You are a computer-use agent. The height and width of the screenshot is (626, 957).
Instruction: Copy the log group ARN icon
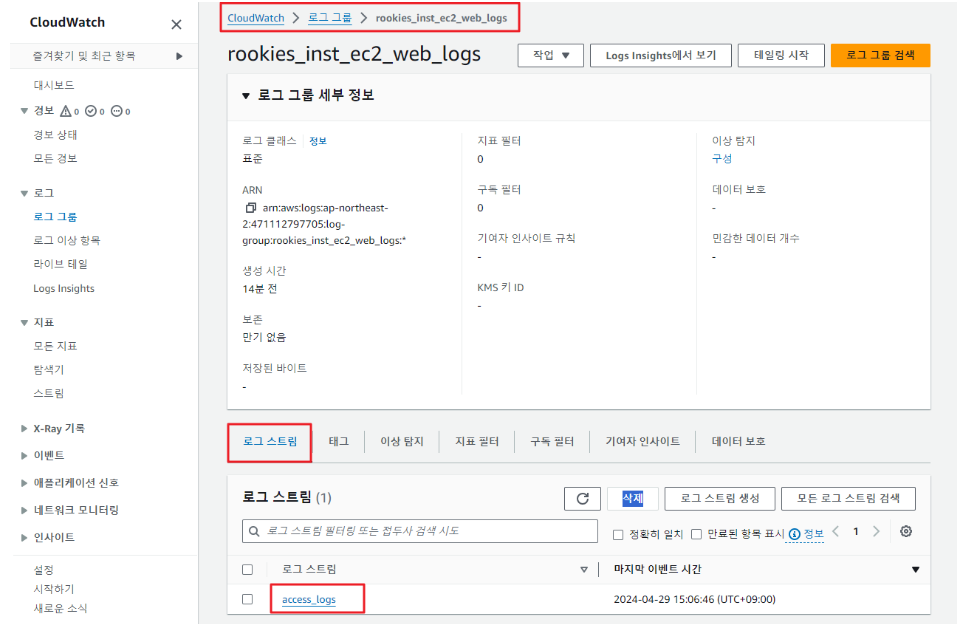[x=250, y=208]
